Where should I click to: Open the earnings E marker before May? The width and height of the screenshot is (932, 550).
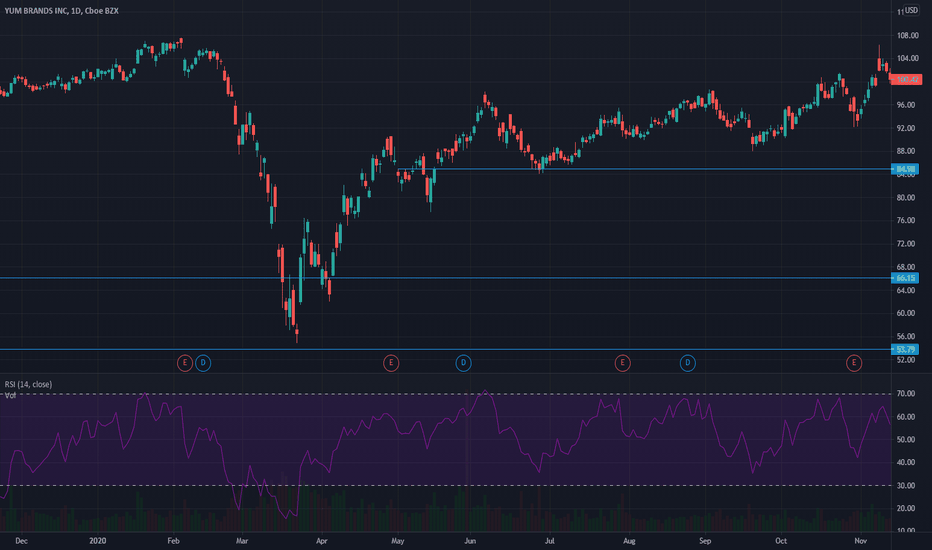(391, 363)
